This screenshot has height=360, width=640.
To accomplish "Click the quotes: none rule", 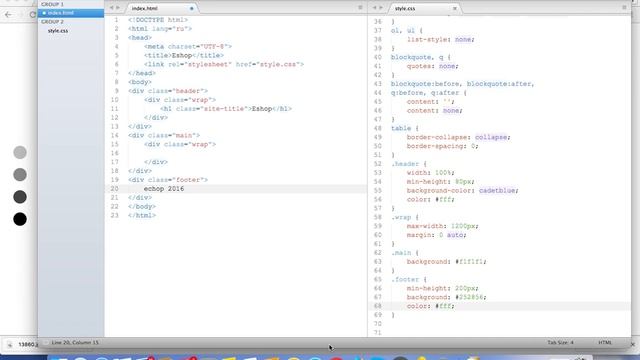I will point(433,66).
